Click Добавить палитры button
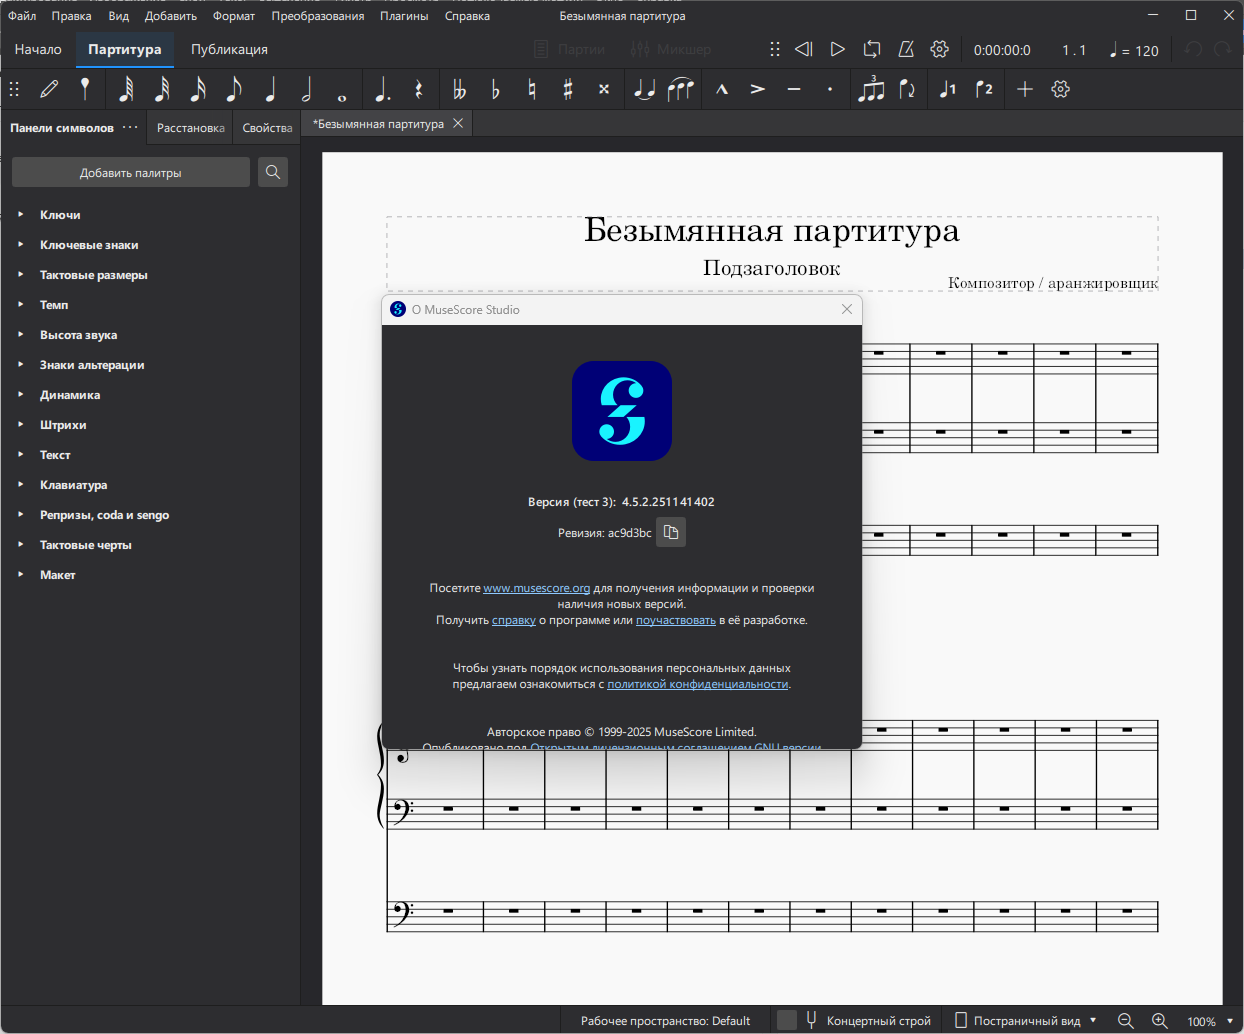This screenshot has width=1244, height=1034. pos(131,172)
